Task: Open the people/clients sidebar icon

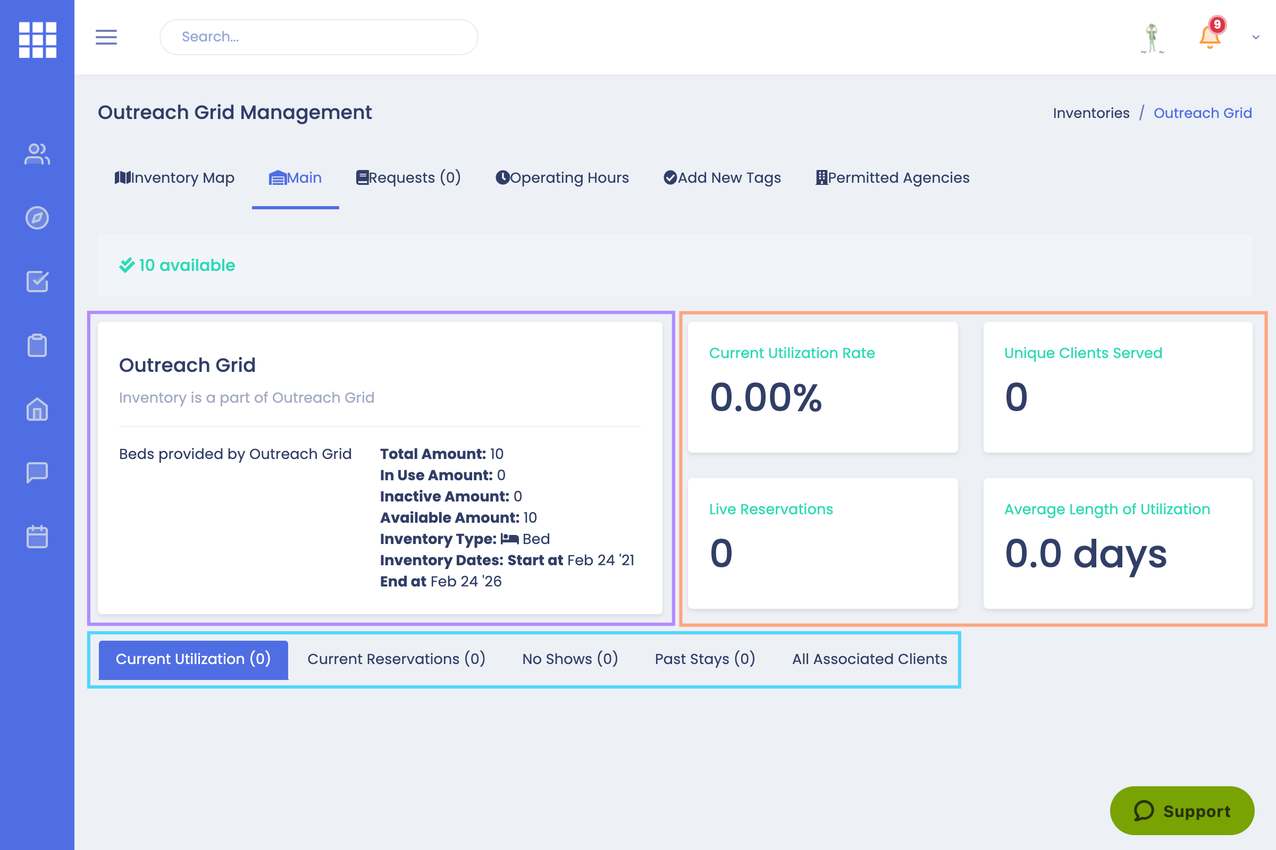Action: (x=37, y=154)
